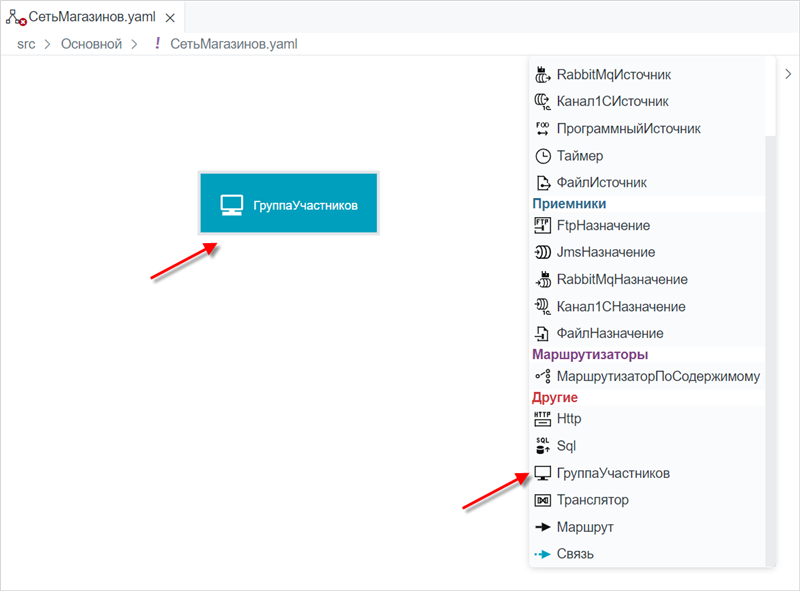Choose the Sql database icon
Screen dimensions: 800x591
pyautogui.click(x=542, y=446)
